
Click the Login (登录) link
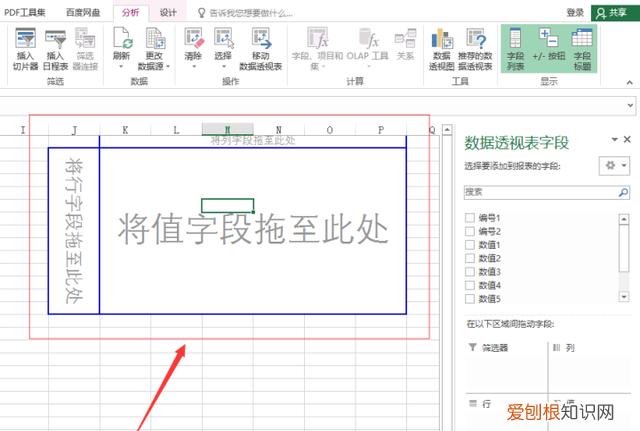click(x=575, y=13)
